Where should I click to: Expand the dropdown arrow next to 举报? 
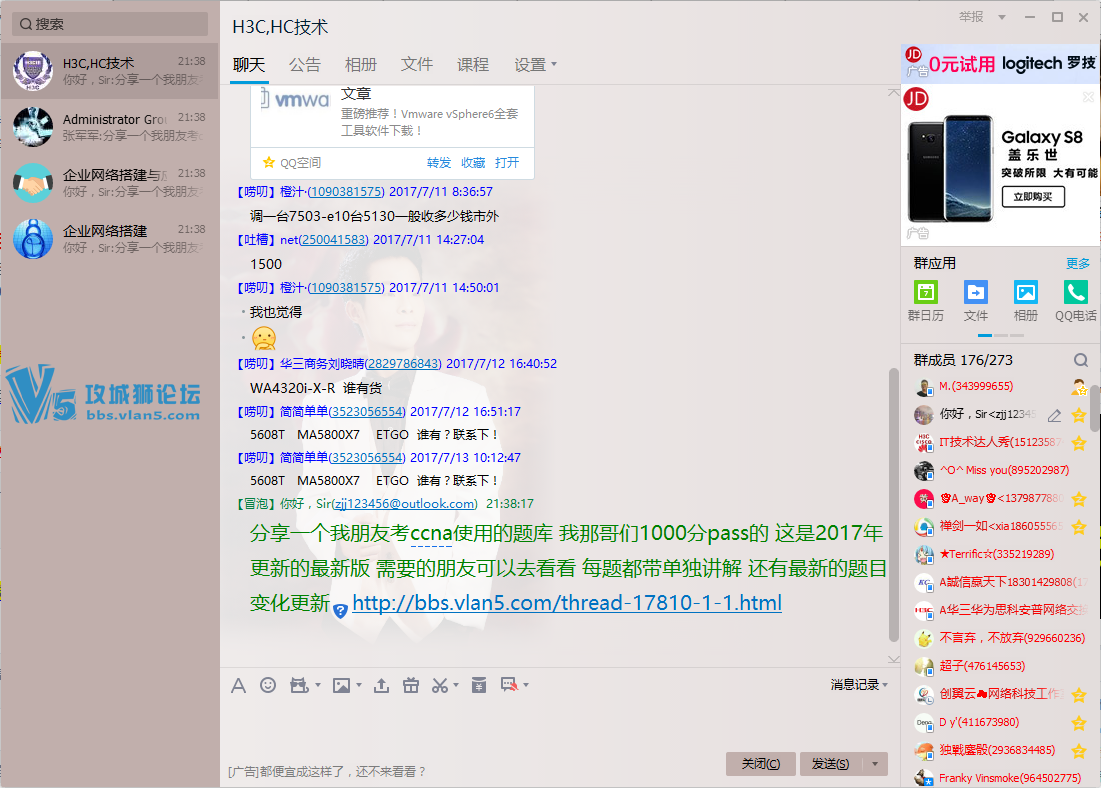pos(1002,18)
